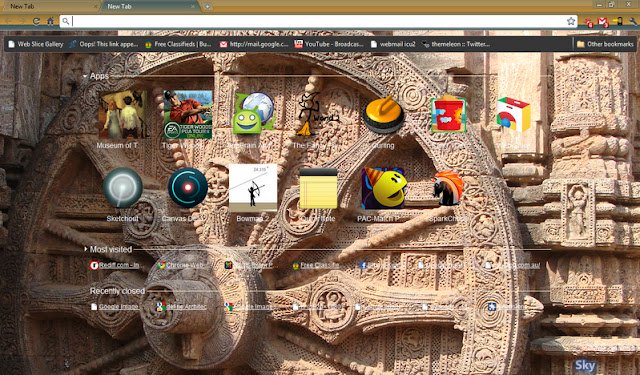Collapse the Apps section

85,76
